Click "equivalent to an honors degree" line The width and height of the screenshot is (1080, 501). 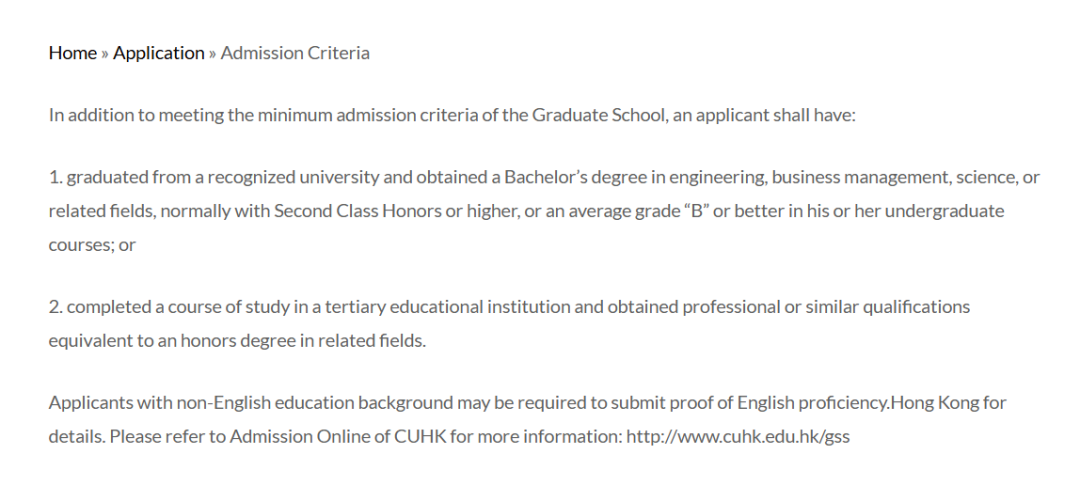tap(237, 340)
